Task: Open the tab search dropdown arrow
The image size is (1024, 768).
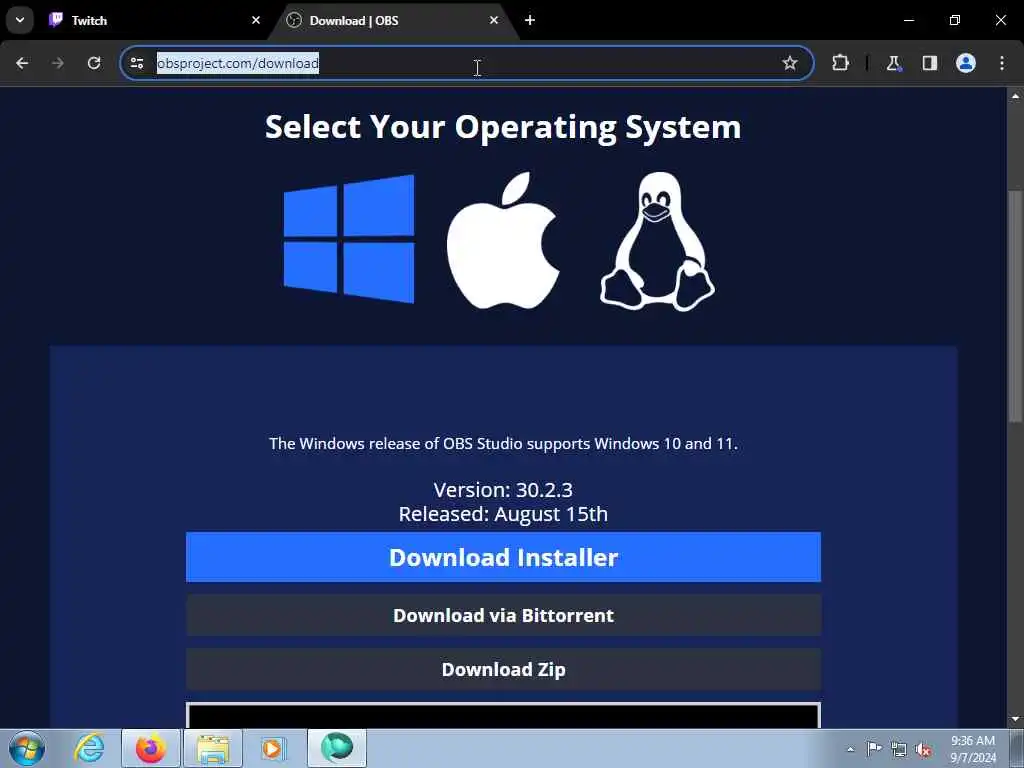Action: coord(20,20)
